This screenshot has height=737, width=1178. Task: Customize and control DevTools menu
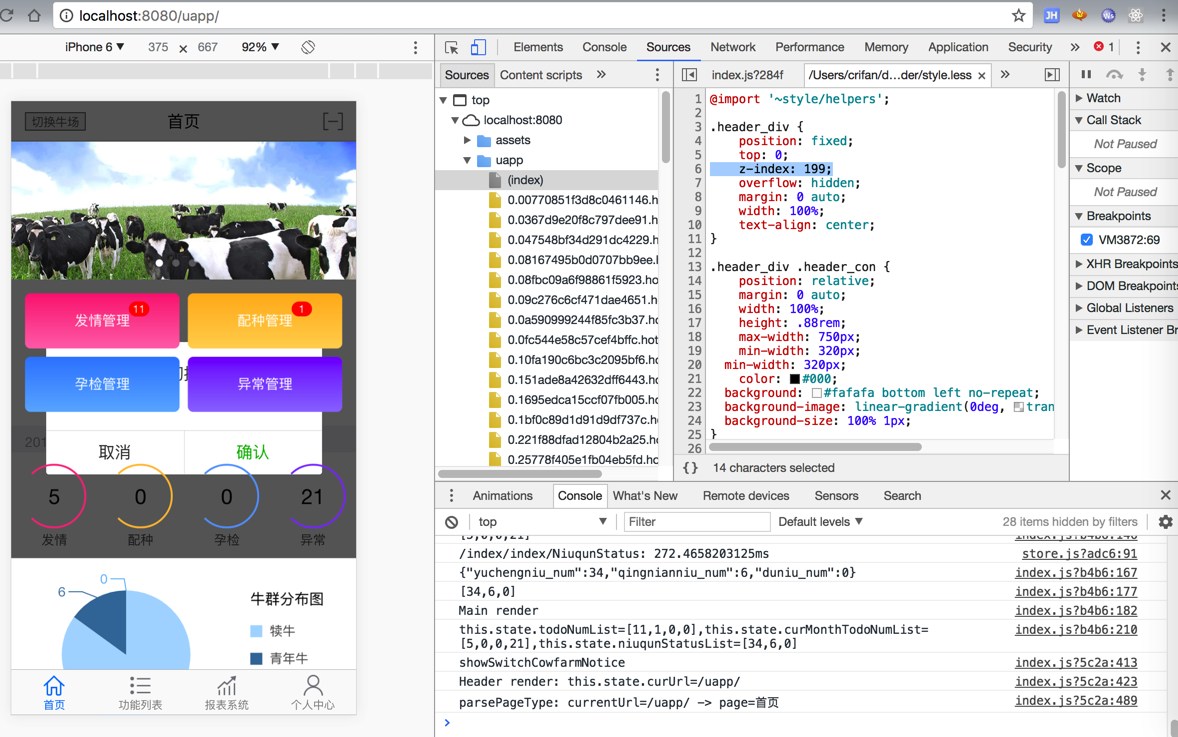click(1137, 47)
